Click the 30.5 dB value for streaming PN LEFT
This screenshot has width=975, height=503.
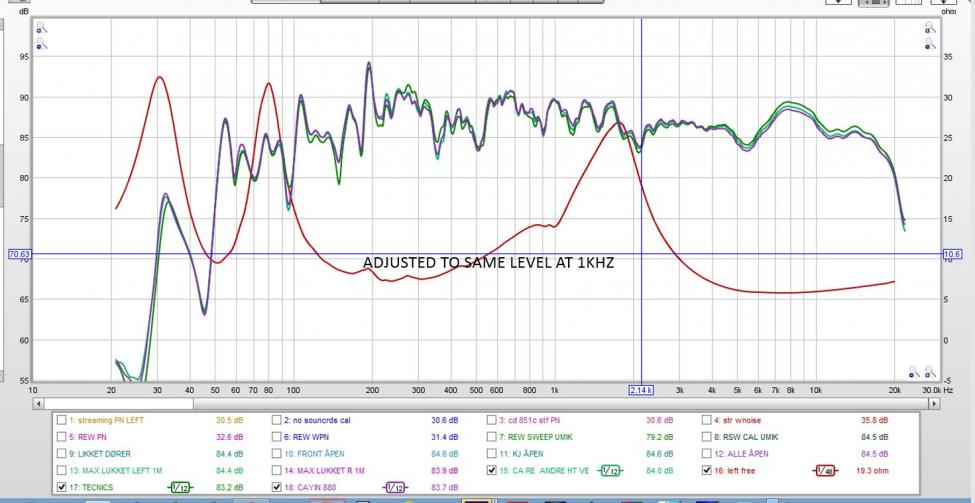(x=229, y=421)
